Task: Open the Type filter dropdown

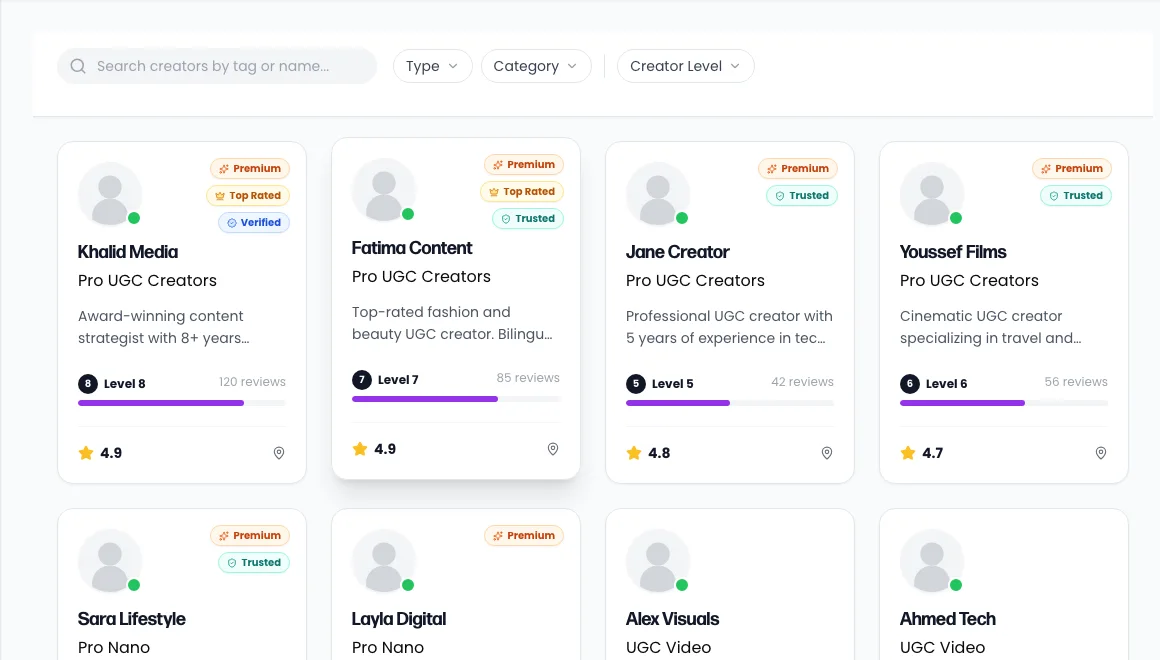Action: (x=432, y=66)
